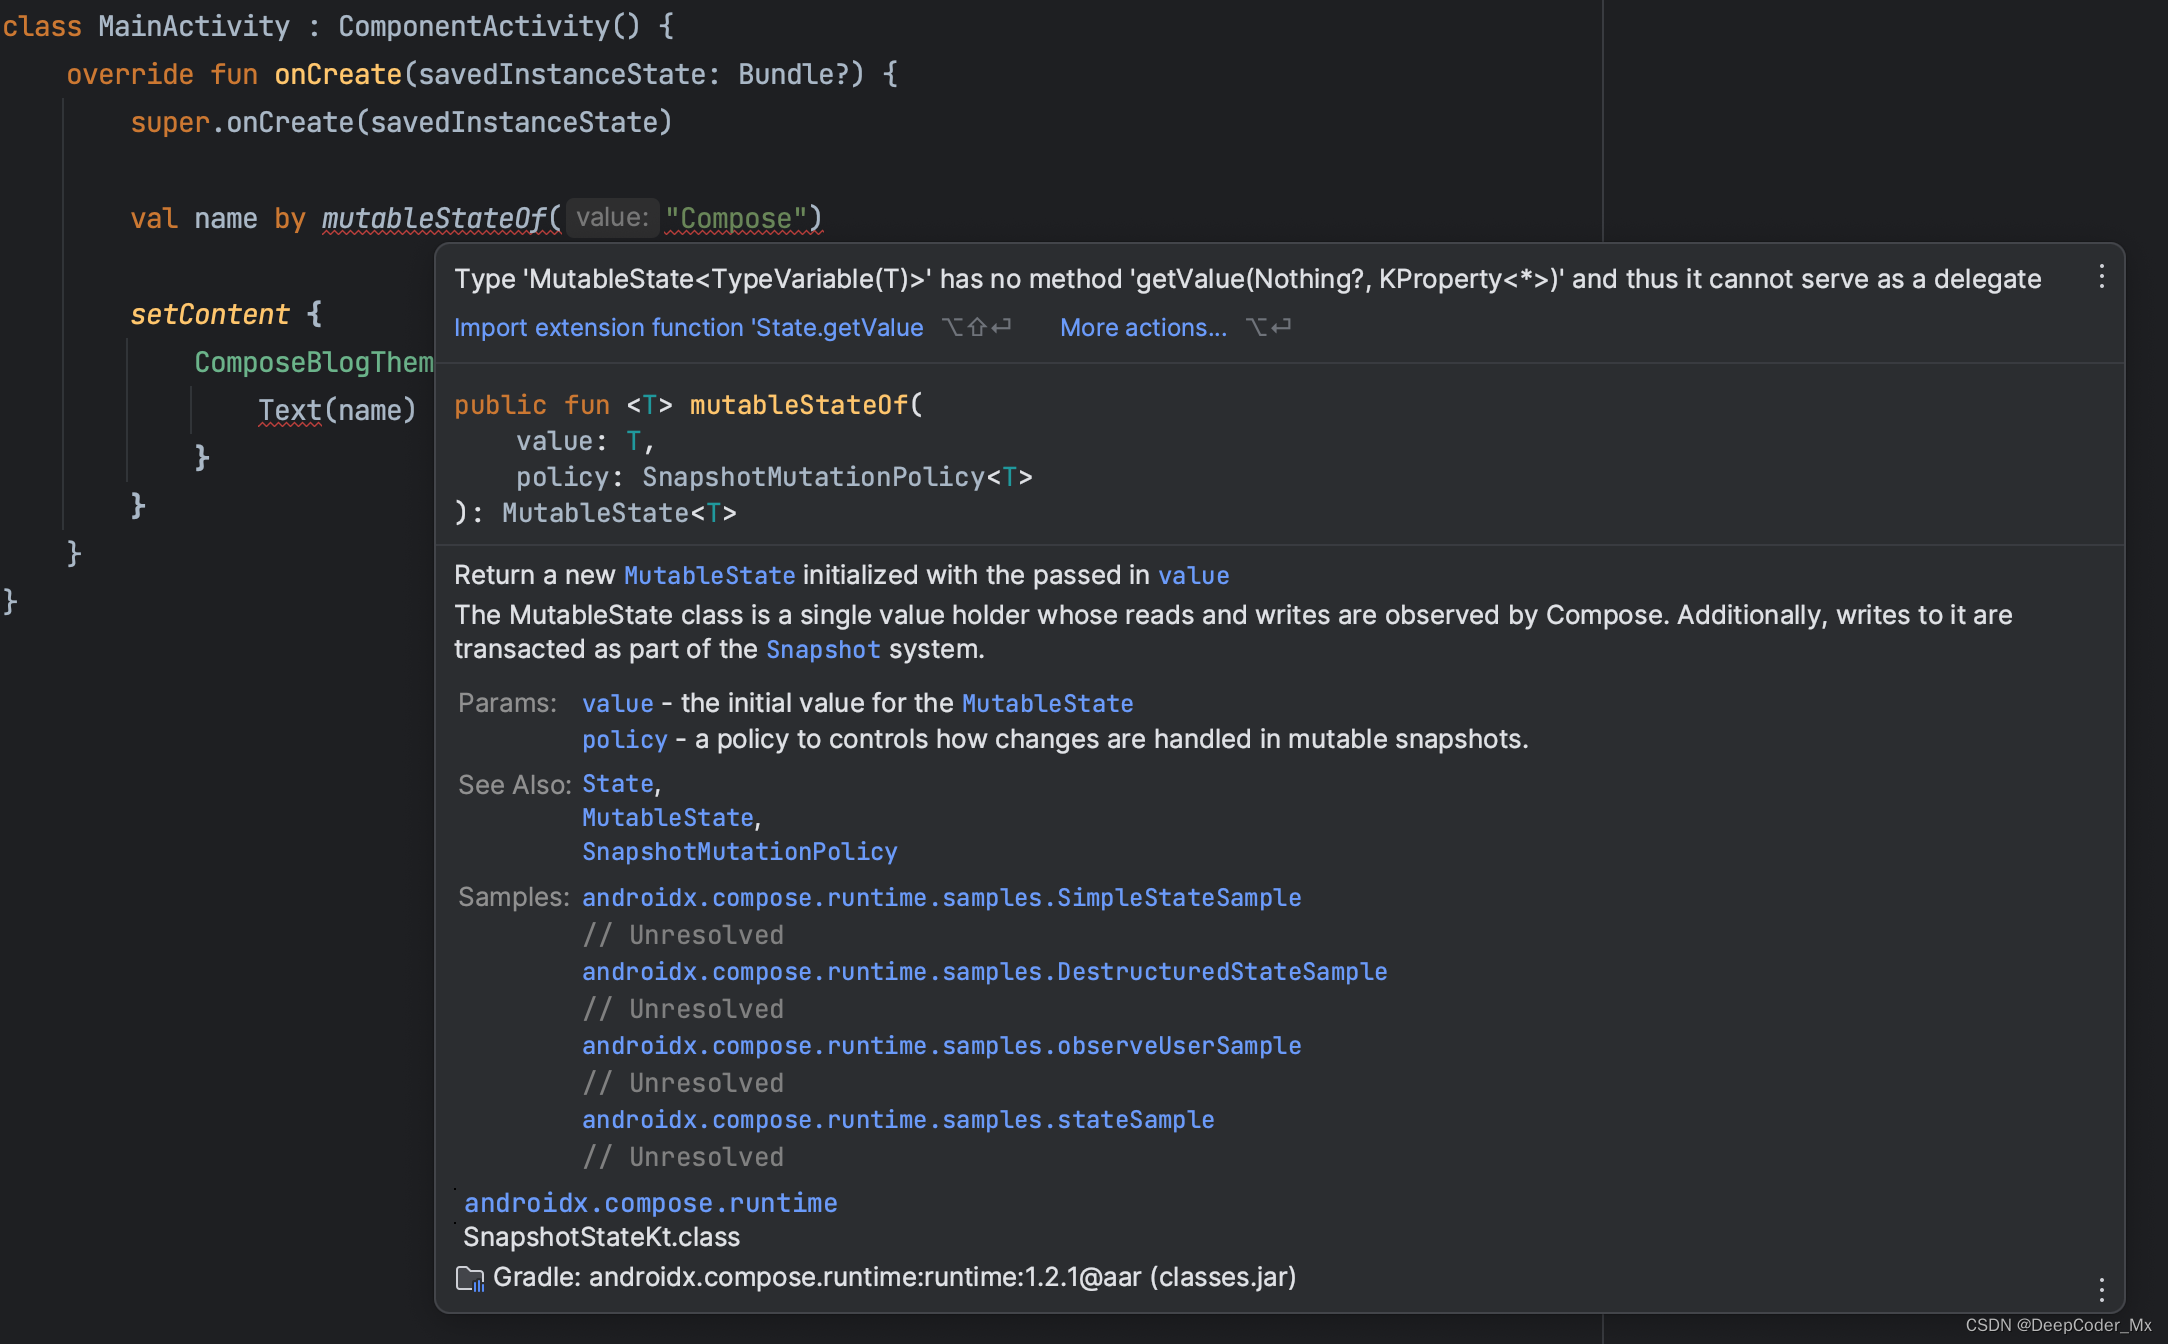Open the SnapshotMutationPolicy See Also link
The height and width of the screenshot is (1344, 2168).
739,852
